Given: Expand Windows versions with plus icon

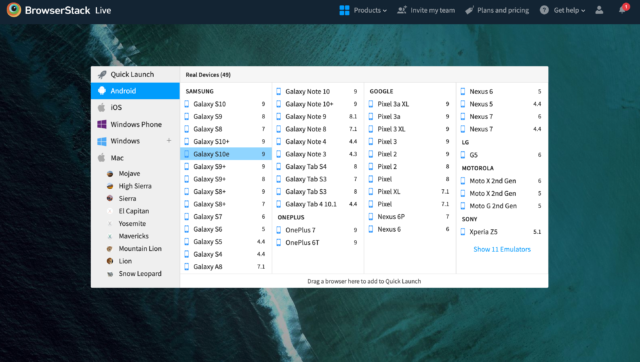Looking at the screenshot, I should [x=169, y=141].
